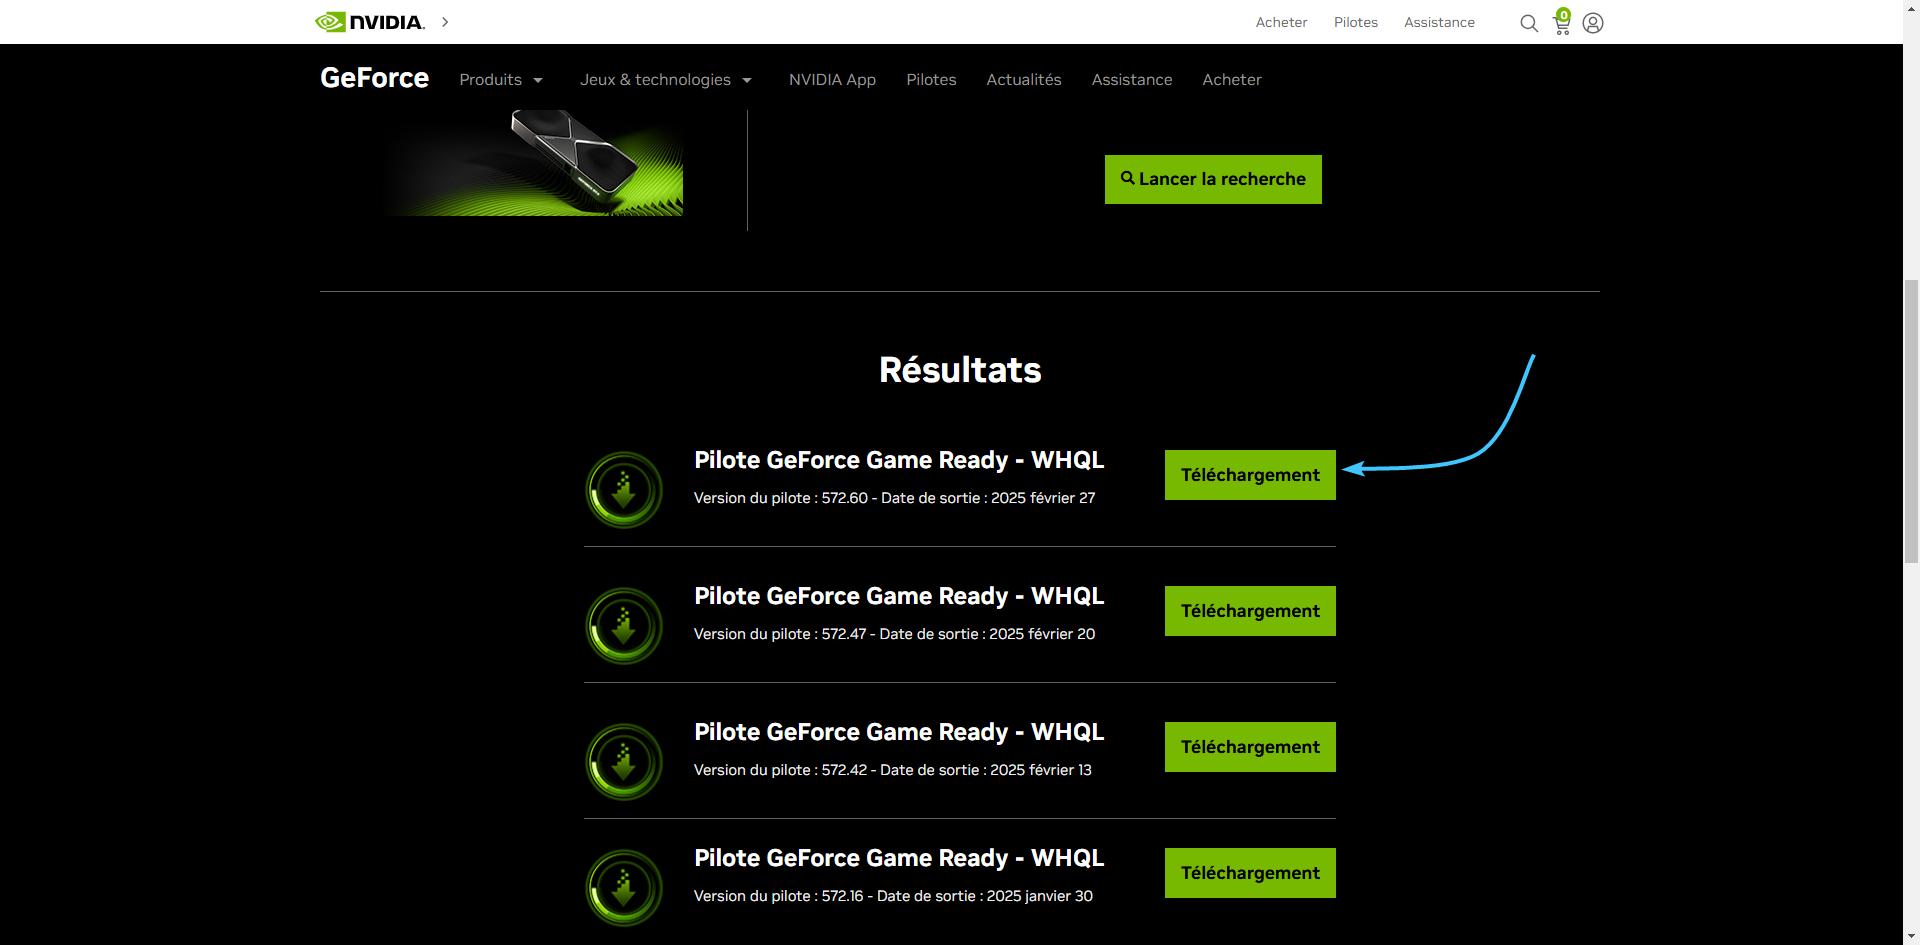The height and width of the screenshot is (945, 1920).
Task: Click text 'Version du pilote : 572.16'
Action: click(x=779, y=896)
